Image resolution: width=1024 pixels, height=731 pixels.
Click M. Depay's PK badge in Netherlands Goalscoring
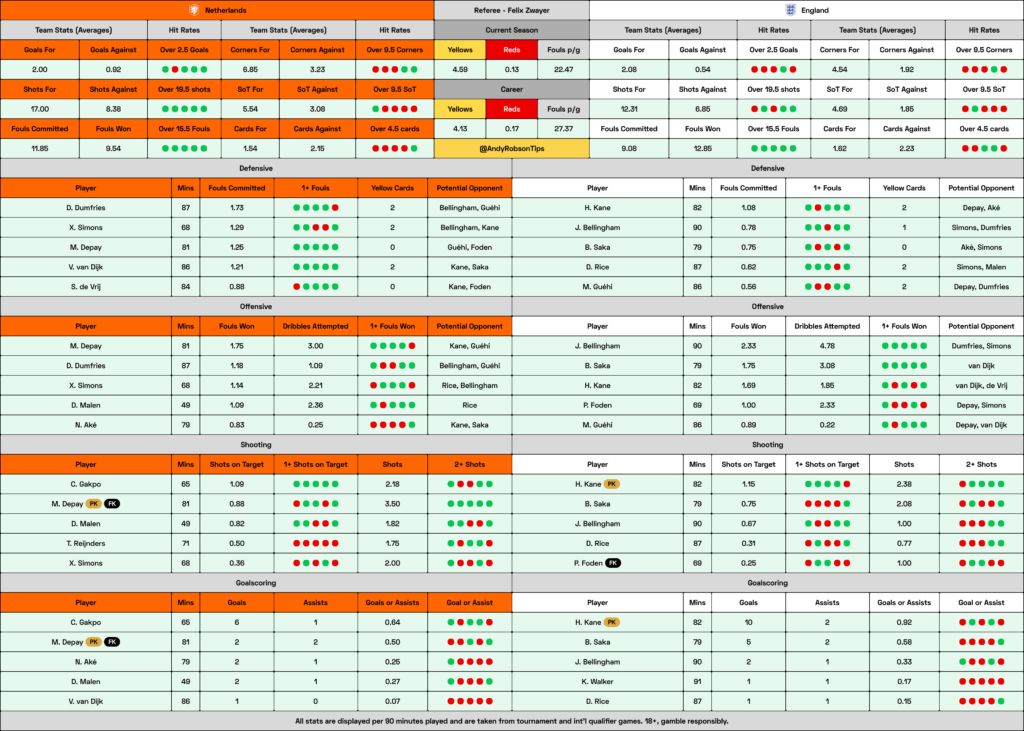pos(93,641)
